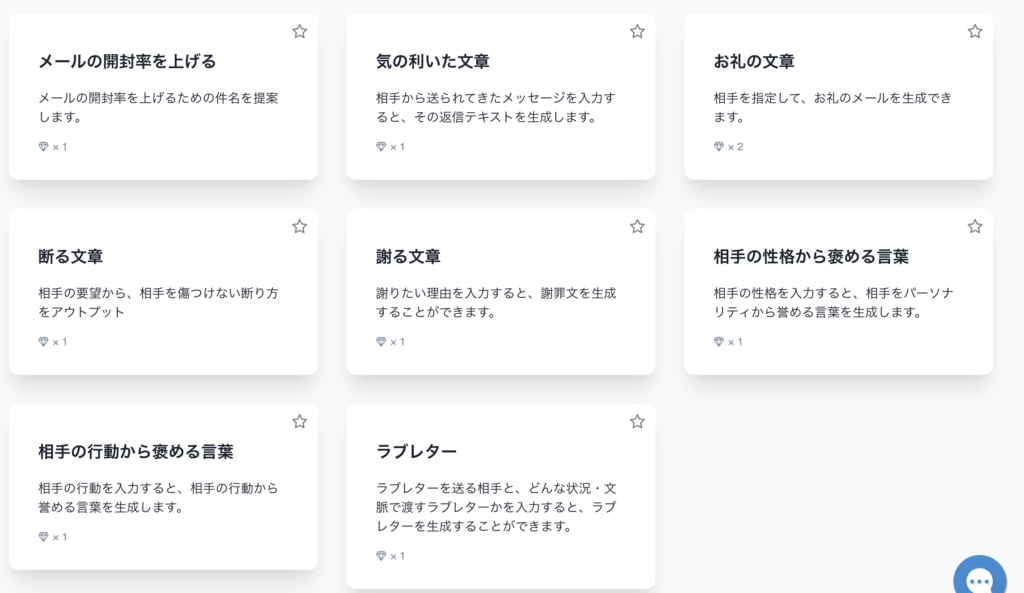This screenshot has width=1024, height=593.
Task: Click the star on ラブレター card
Action: pyautogui.click(x=637, y=422)
